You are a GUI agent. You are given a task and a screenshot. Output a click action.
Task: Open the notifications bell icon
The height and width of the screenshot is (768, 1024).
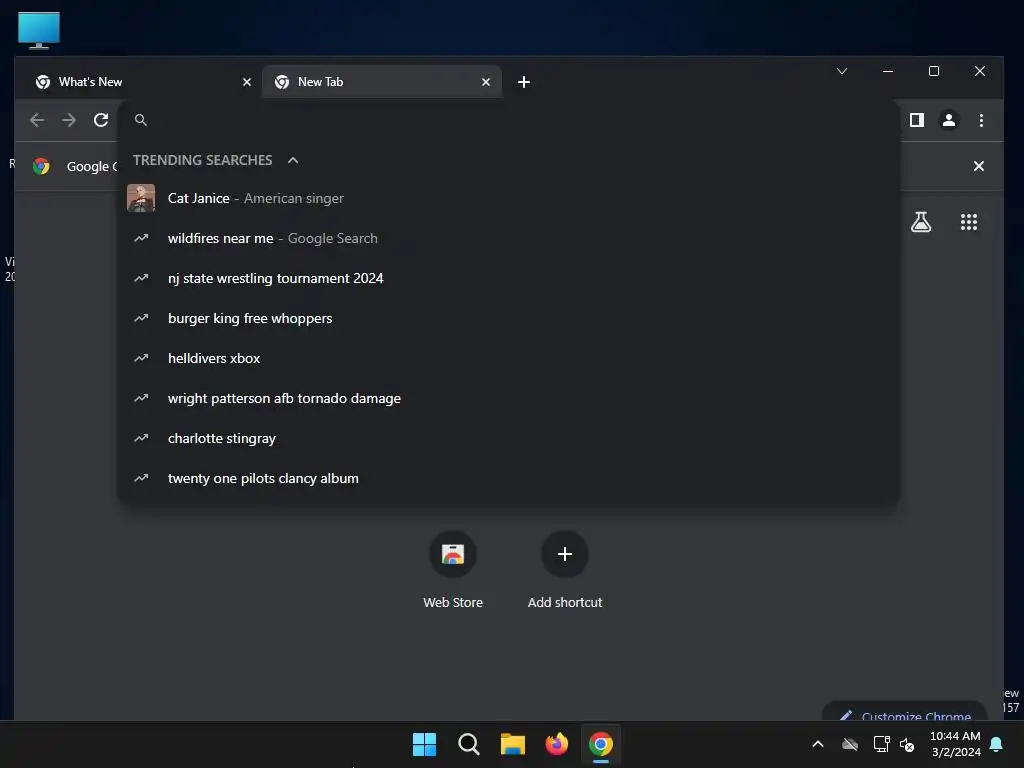(x=997, y=744)
